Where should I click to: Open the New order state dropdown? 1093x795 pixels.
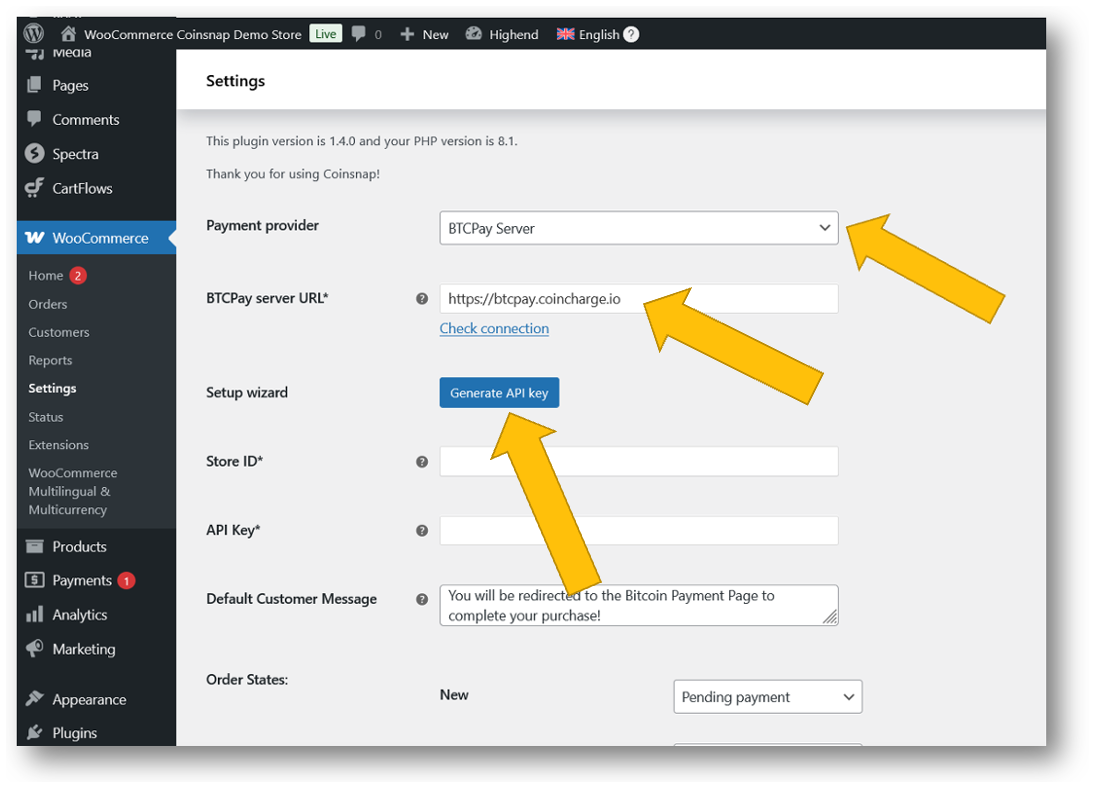[767, 697]
